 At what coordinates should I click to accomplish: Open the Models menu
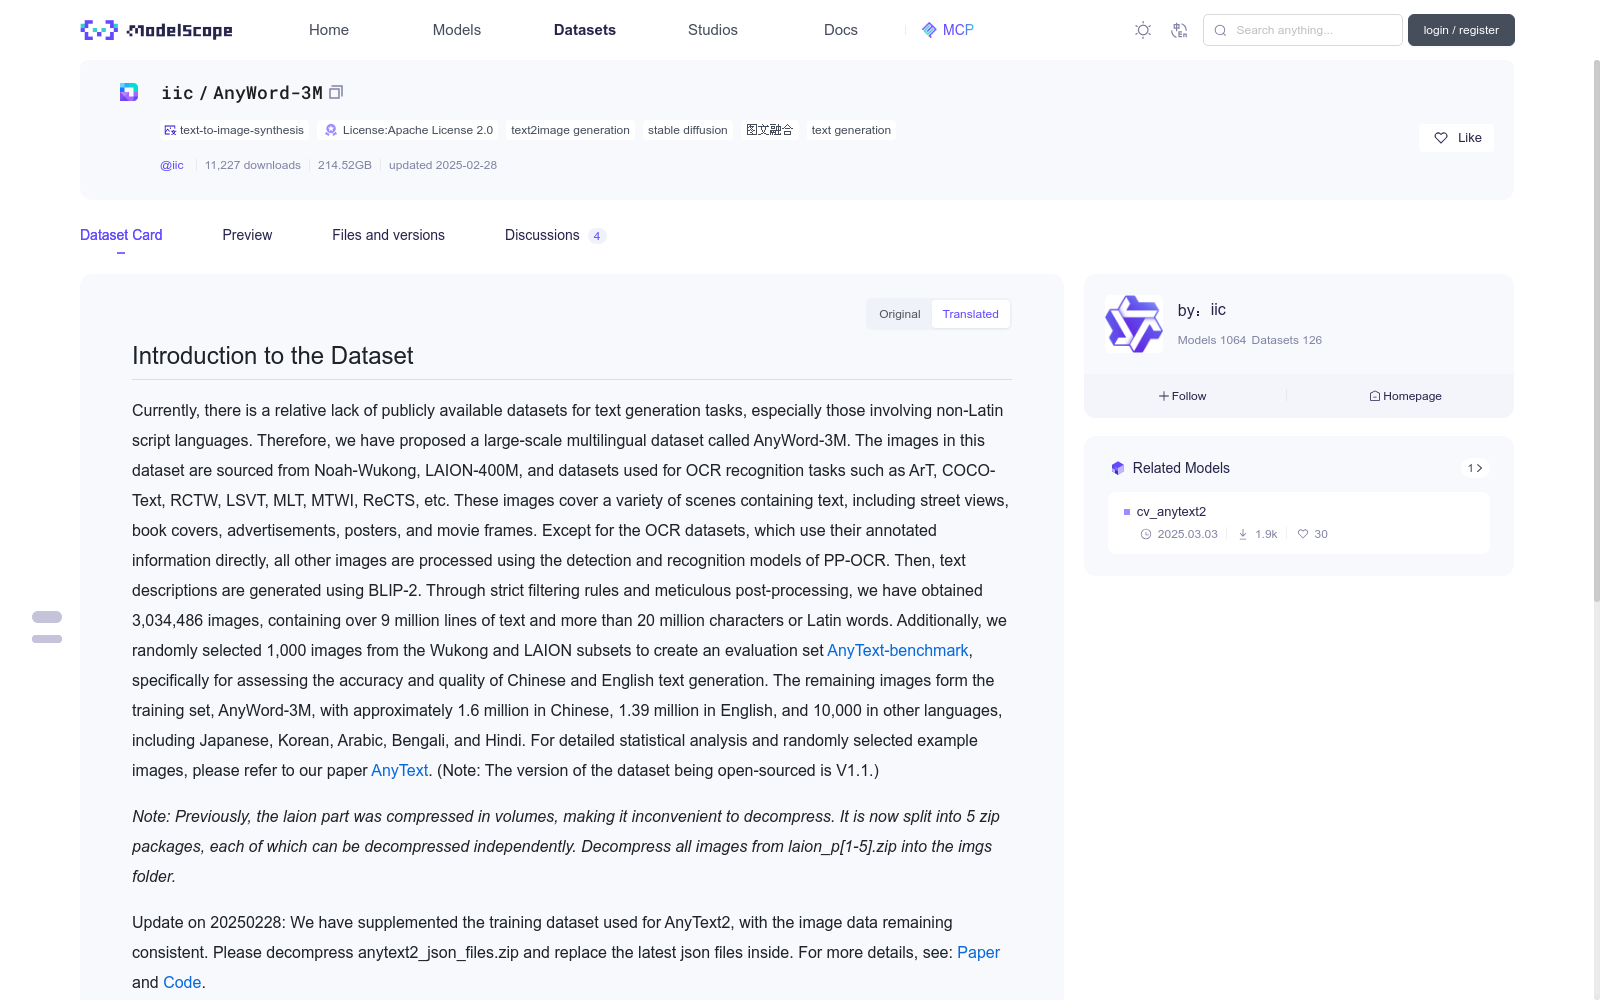tap(457, 30)
